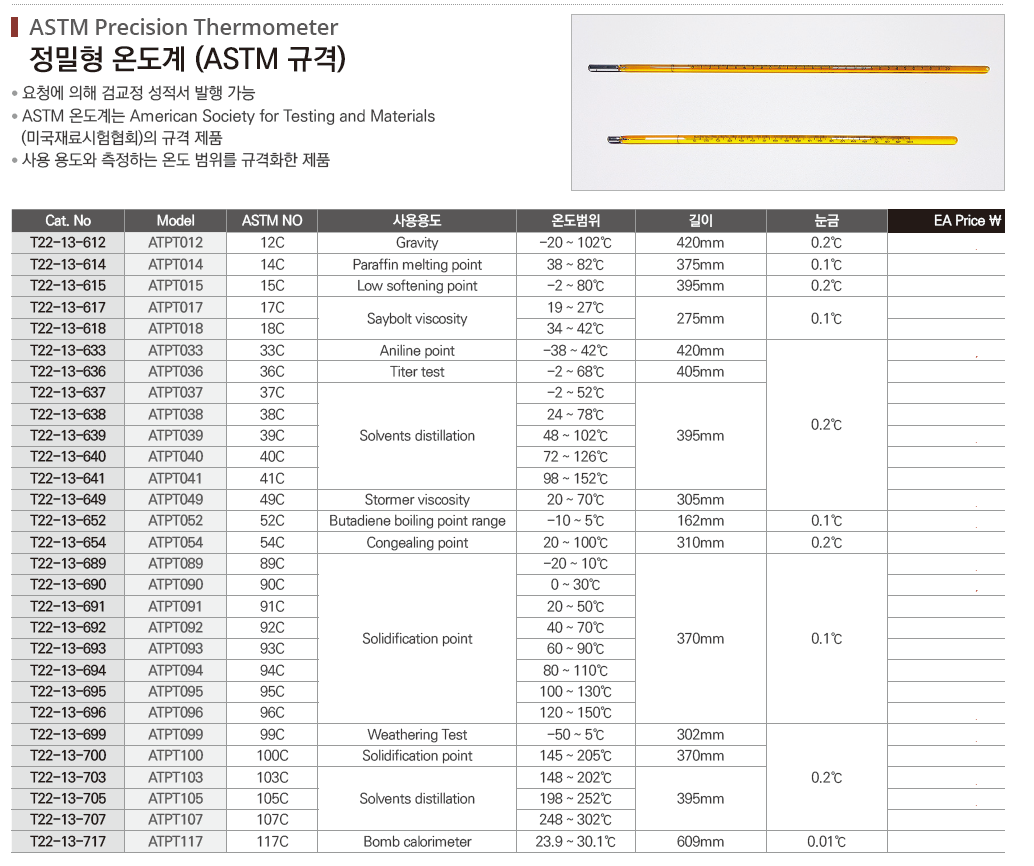Viewport: 1034px width, 866px height.
Task: Click ASTM number 117C
Action: tap(272, 841)
